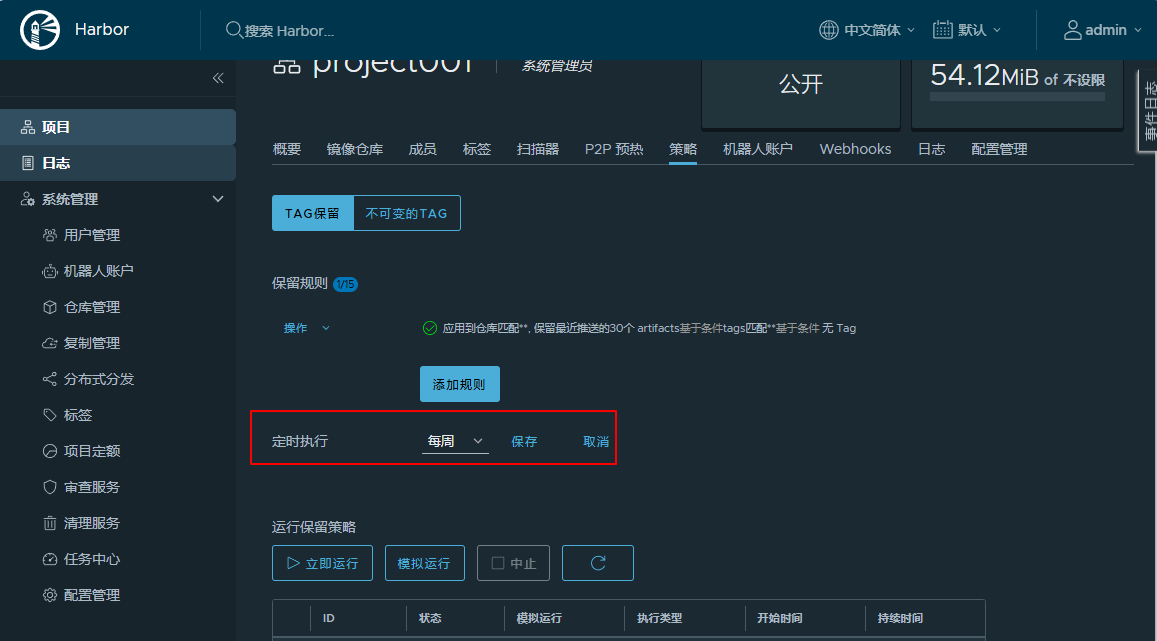This screenshot has height=641, width=1157.
Task: Collapse the sidebar with double-chevron icon
Action: click(218, 78)
